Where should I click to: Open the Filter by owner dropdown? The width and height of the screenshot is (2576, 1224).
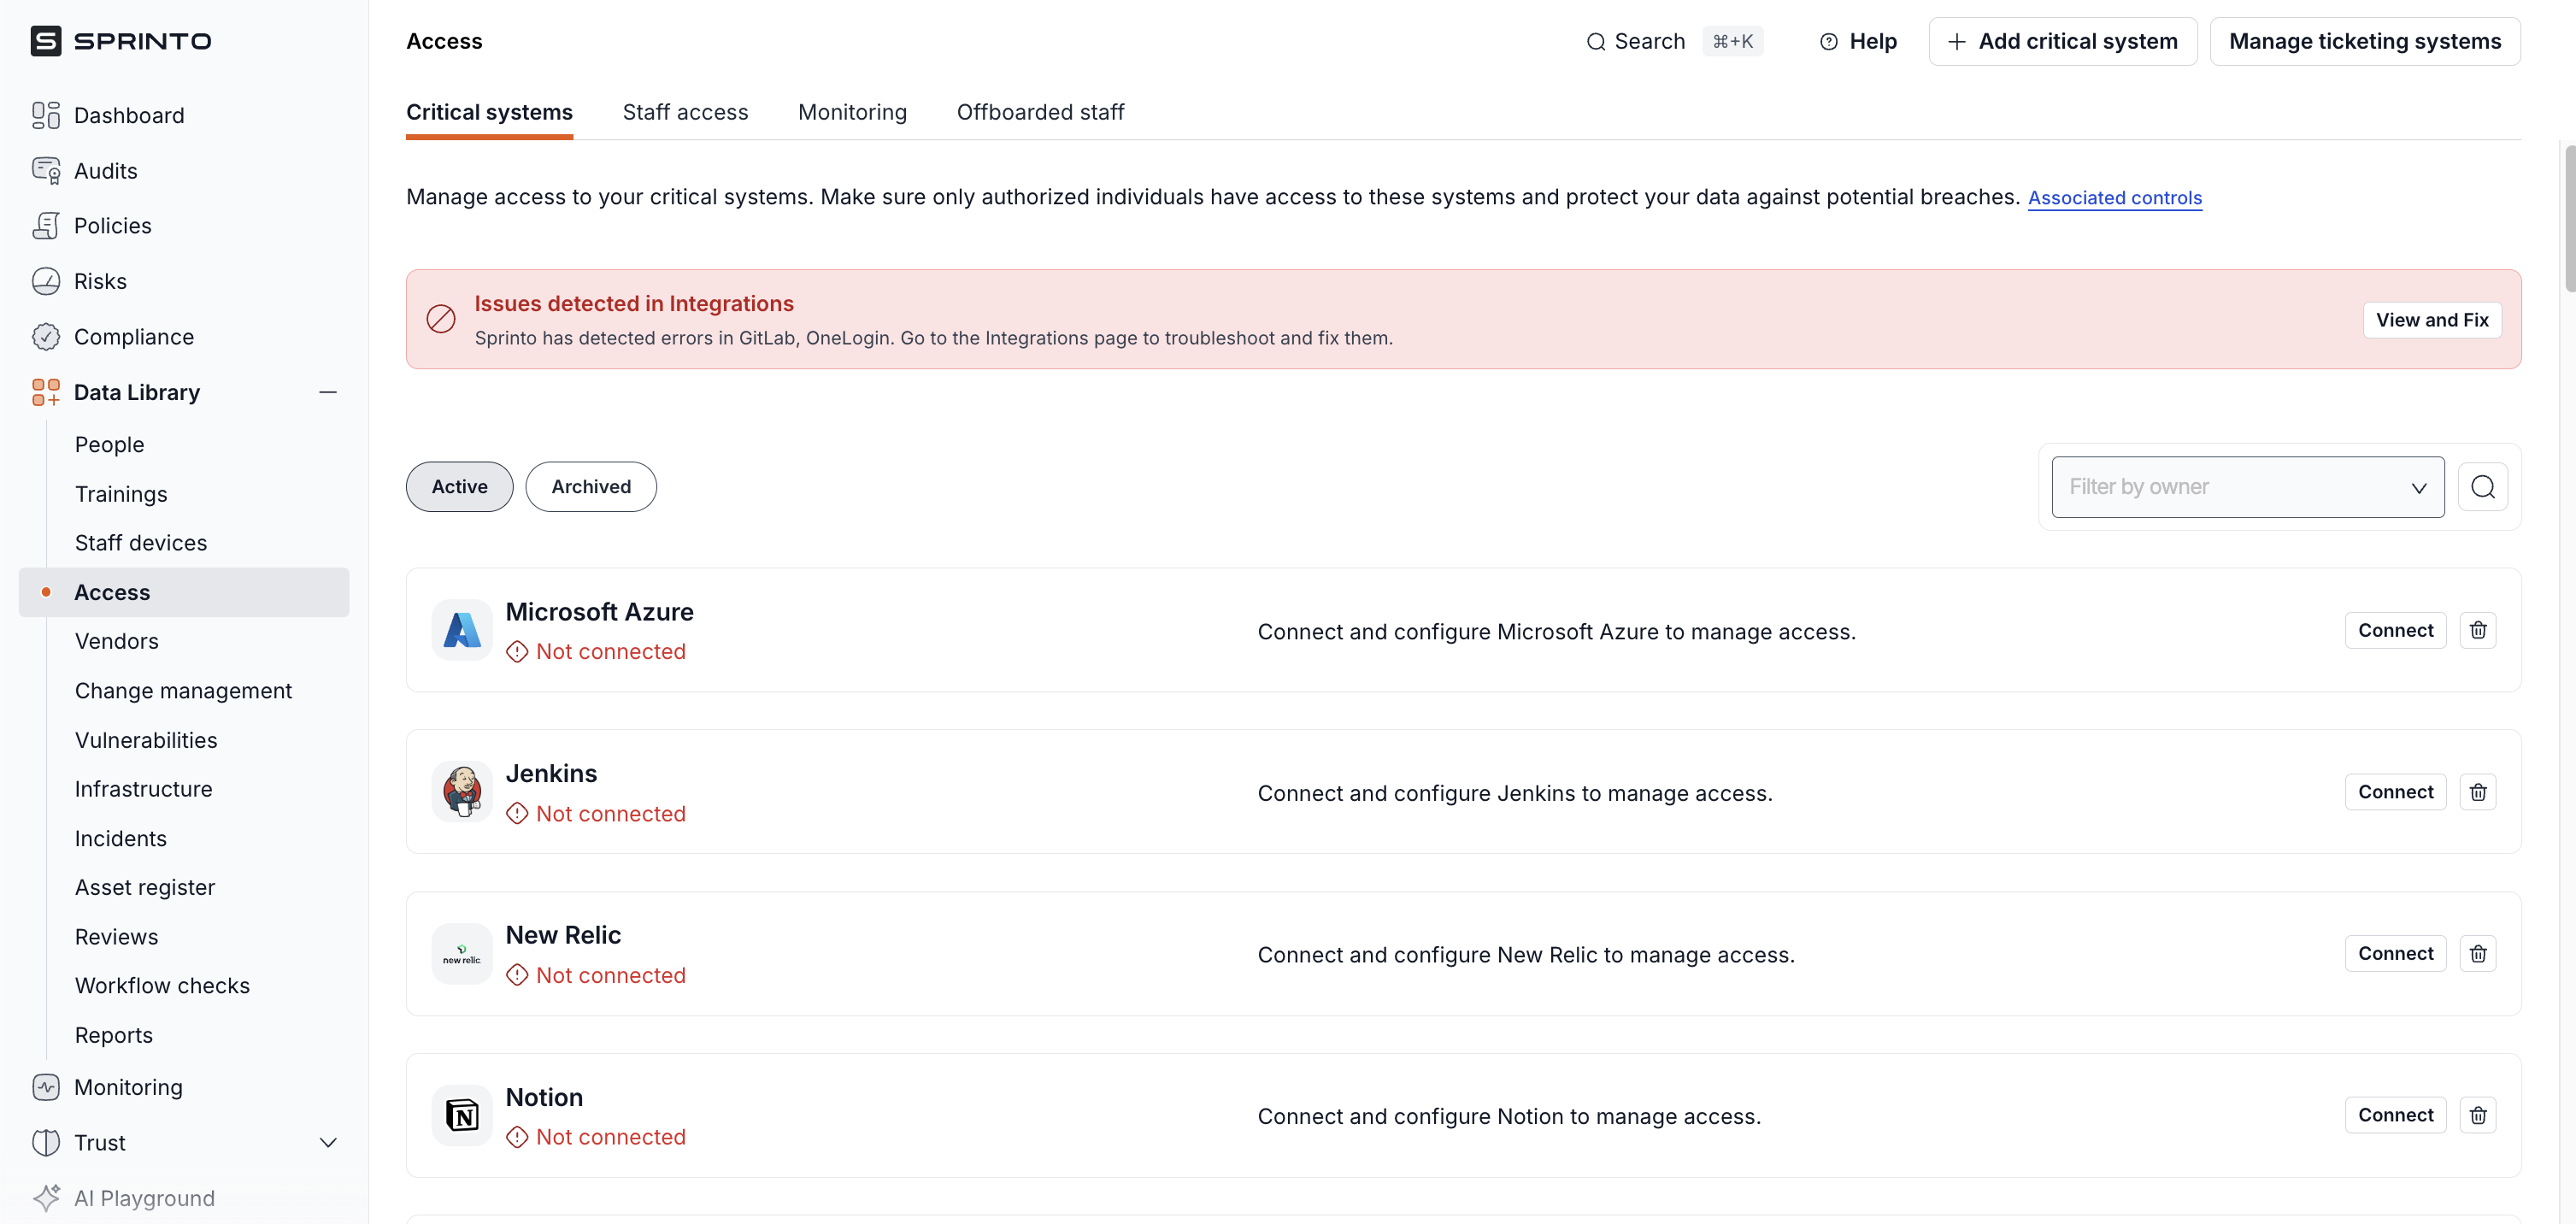click(2247, 487)
